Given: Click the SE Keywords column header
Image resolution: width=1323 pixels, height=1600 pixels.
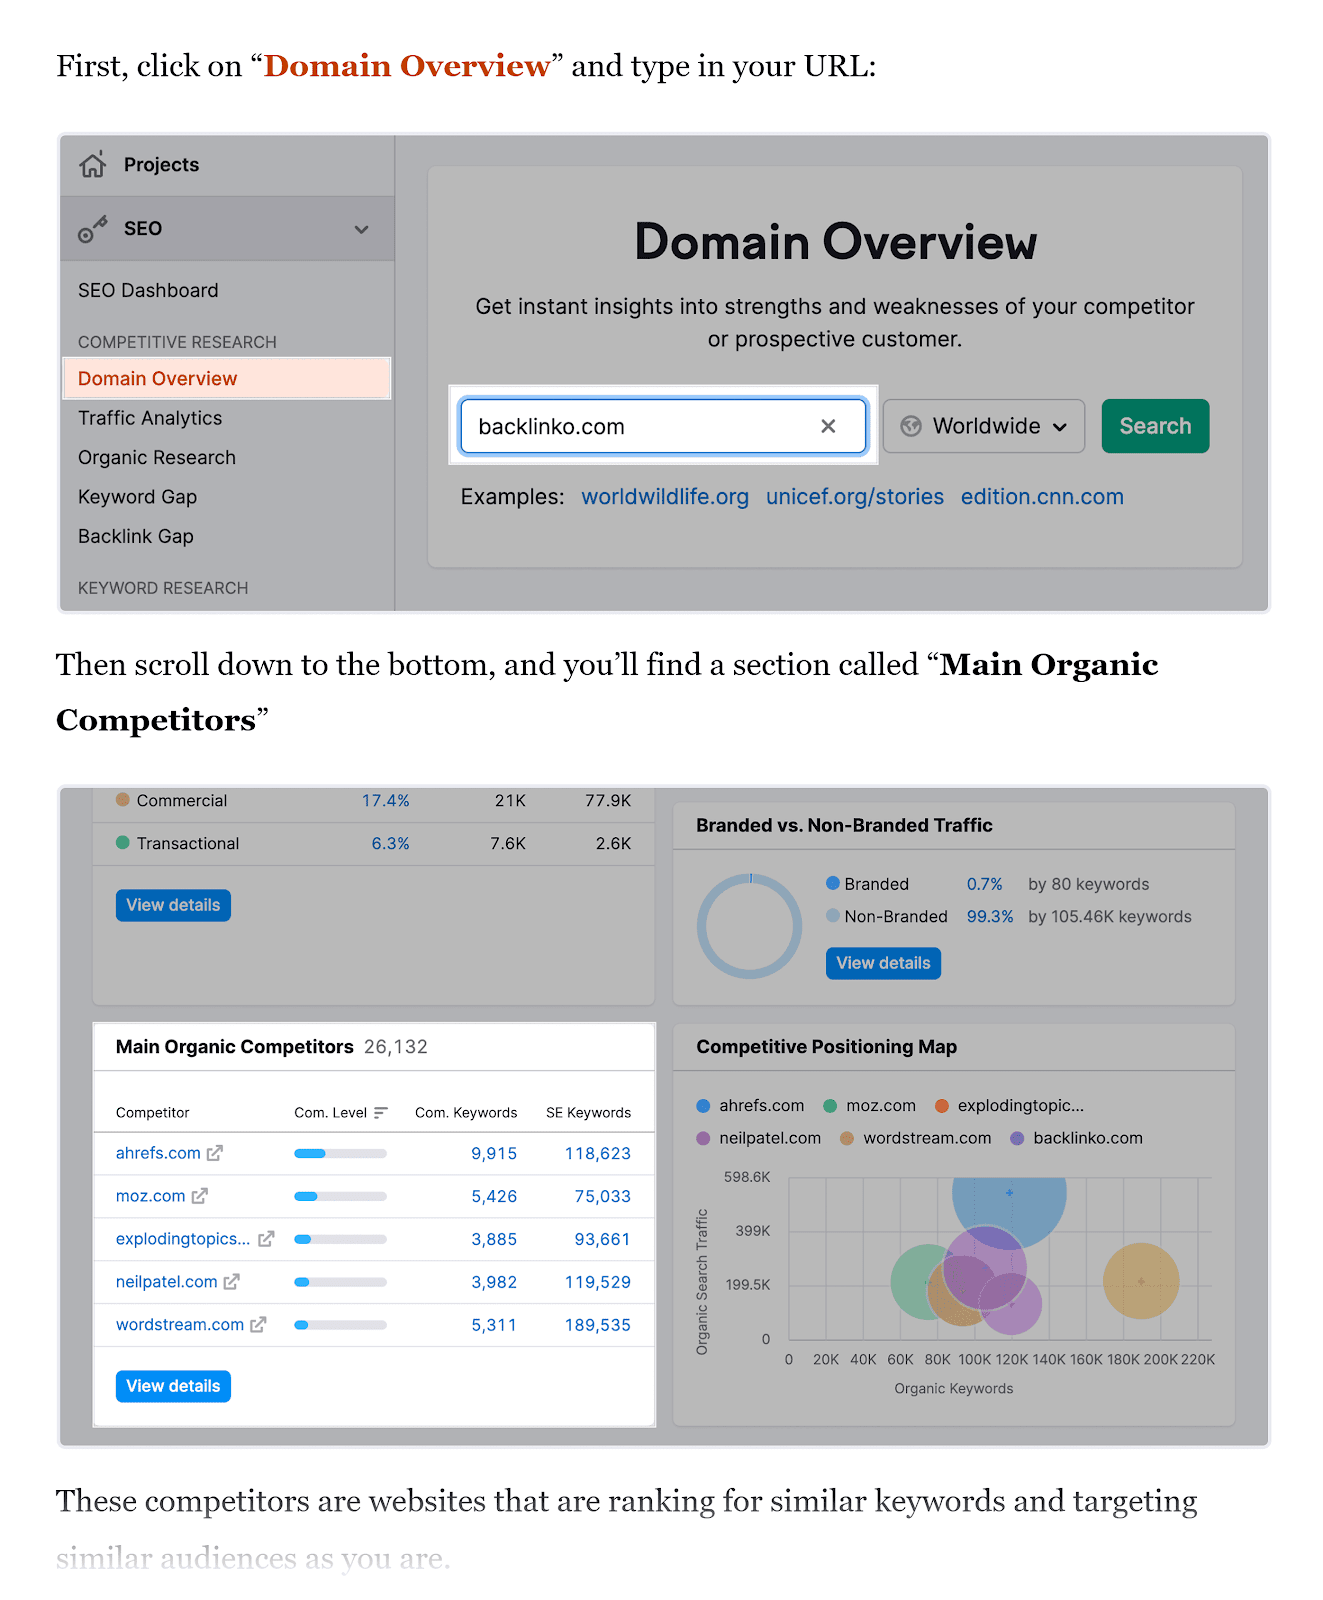Looking at the screenshot, I should click(588, 1113).
